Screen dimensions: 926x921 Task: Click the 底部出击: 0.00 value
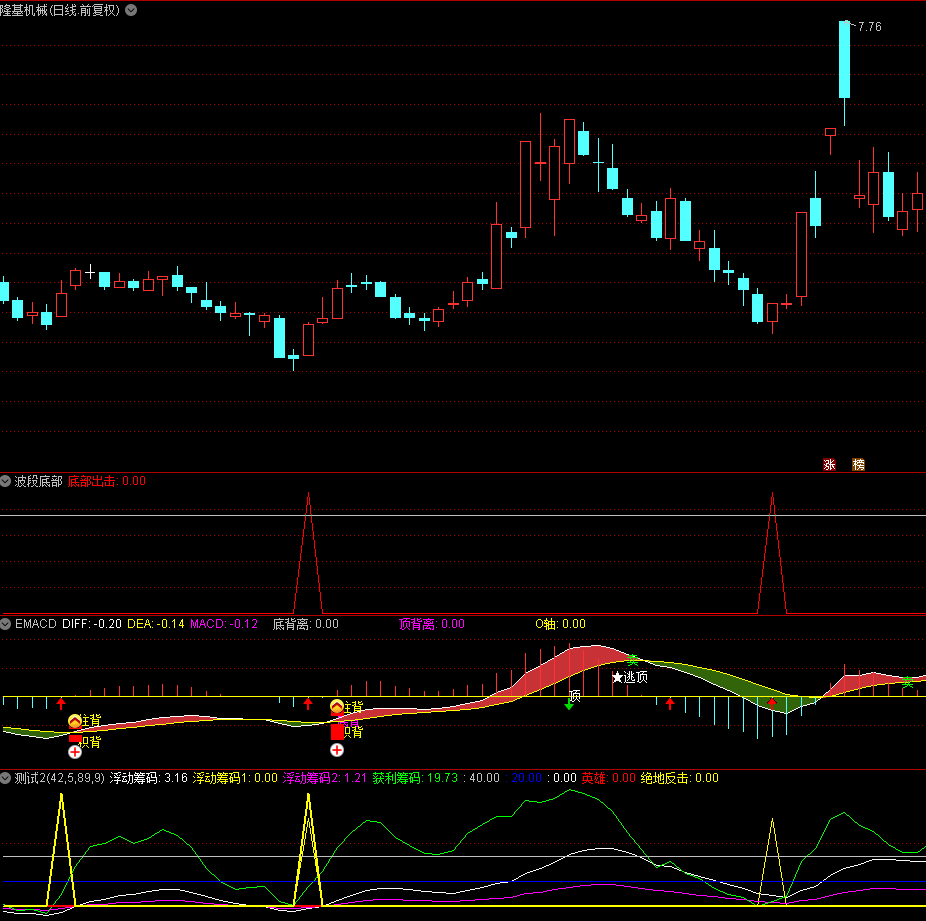[x=107, y=481]
